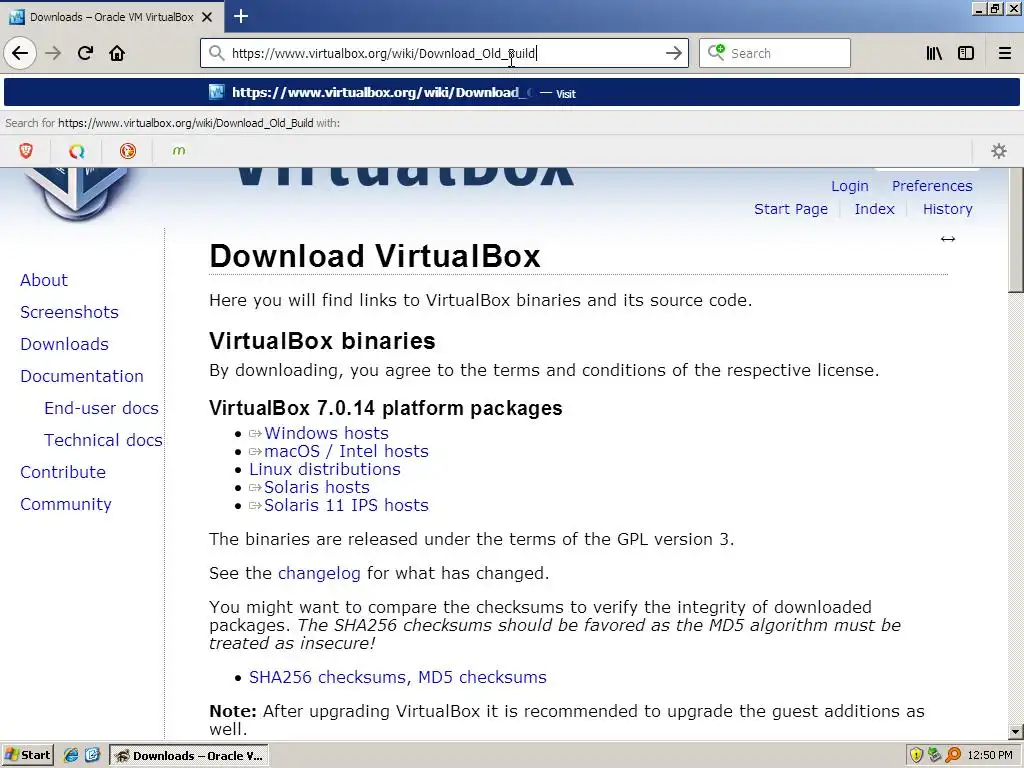This screenshot has width=1024, height=768.
Task: Click the magnifier icon in the address bar
Action: pos(216,53)
